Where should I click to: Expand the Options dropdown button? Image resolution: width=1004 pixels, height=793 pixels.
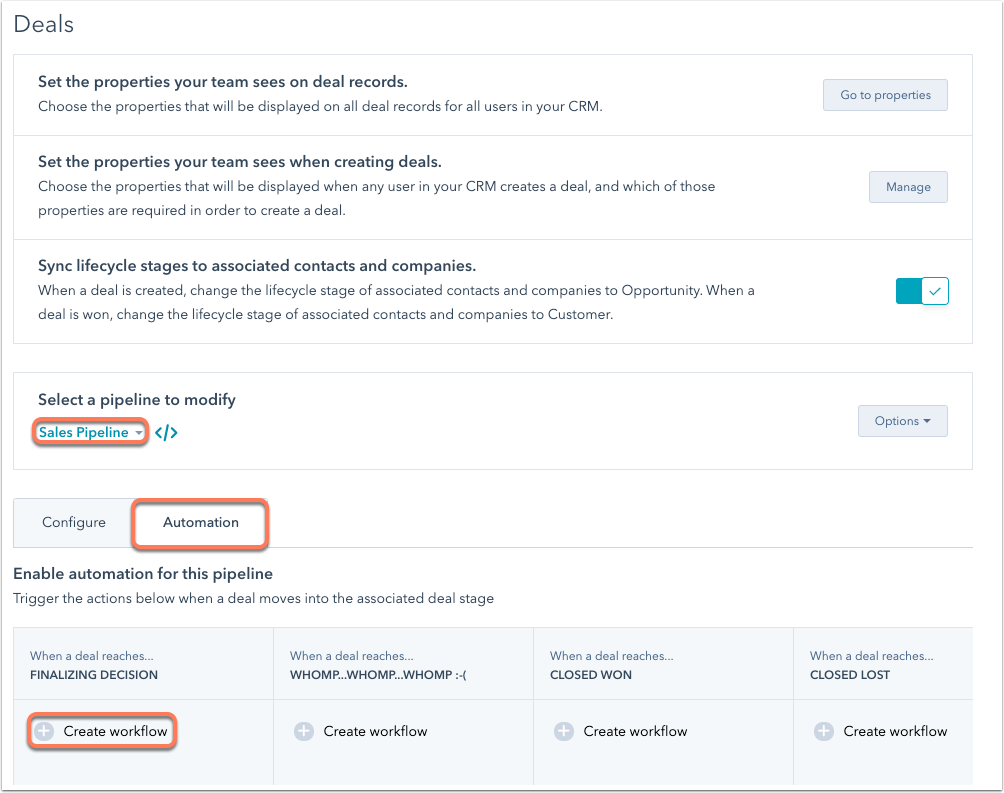902,421
